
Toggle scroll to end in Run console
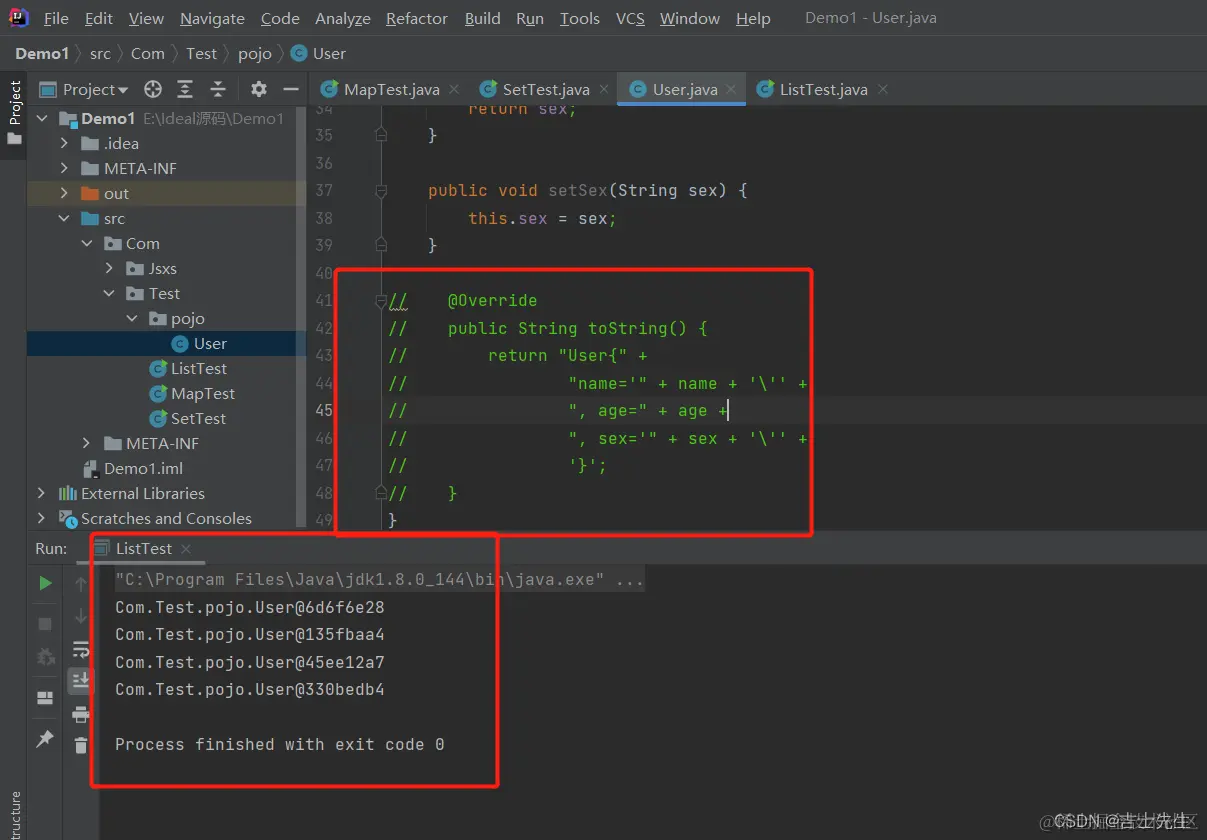[x=80, y=682]
